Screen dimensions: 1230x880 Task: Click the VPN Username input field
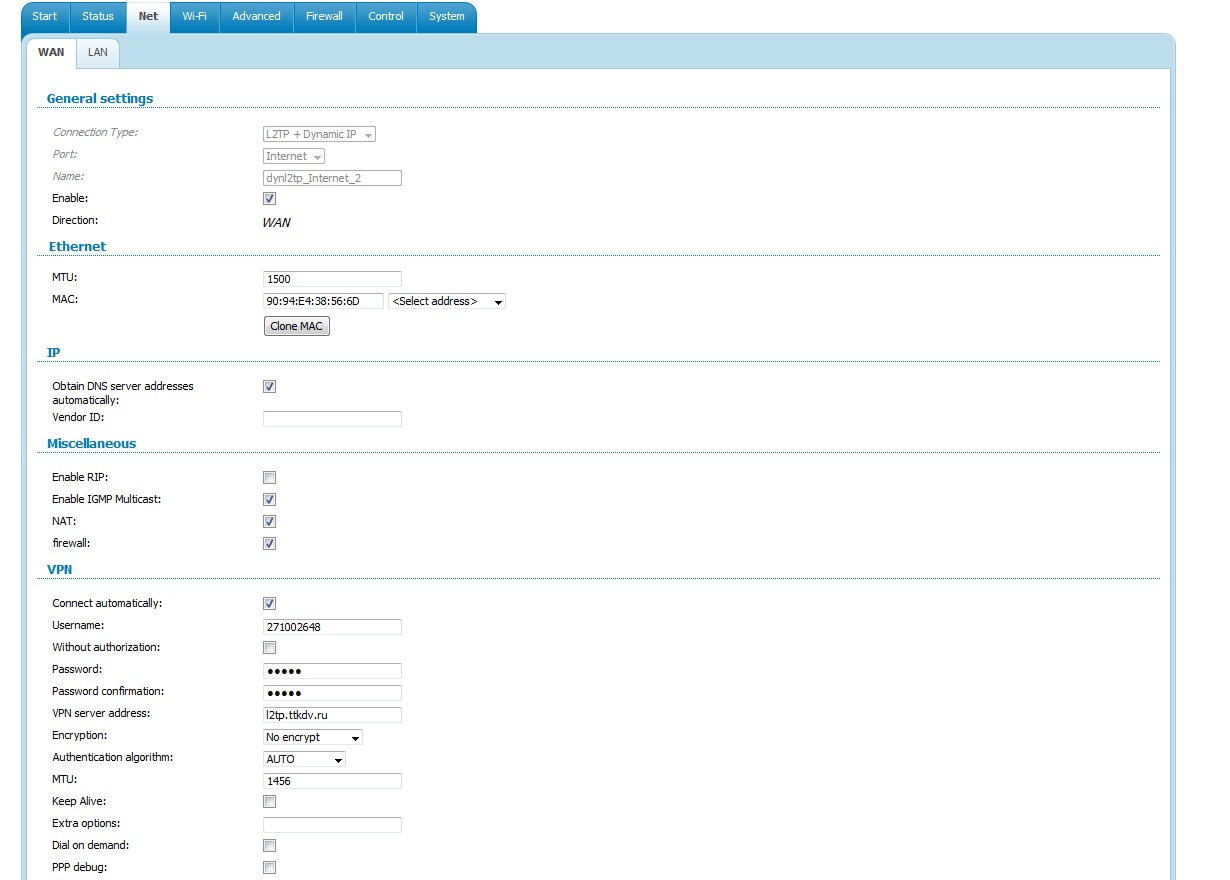pyautogui.click(x=332, y=627)
